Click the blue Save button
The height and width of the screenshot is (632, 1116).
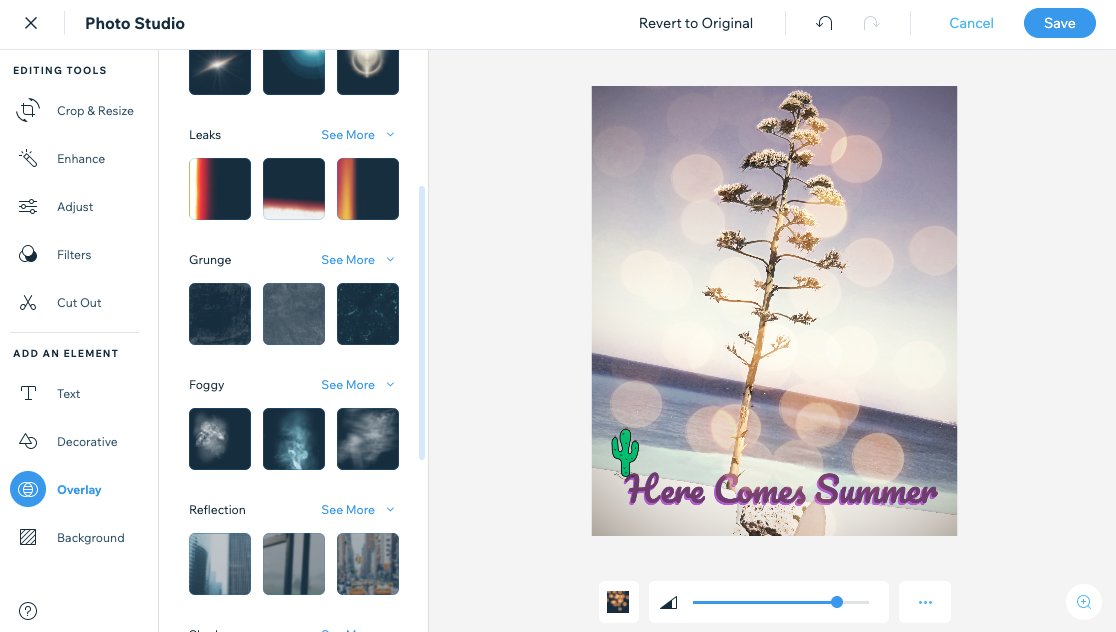[x=1059, y=23]
